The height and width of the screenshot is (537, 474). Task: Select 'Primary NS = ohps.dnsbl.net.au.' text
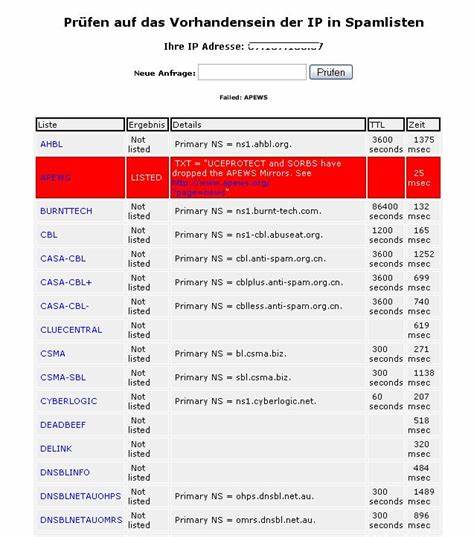pos(244,496)
